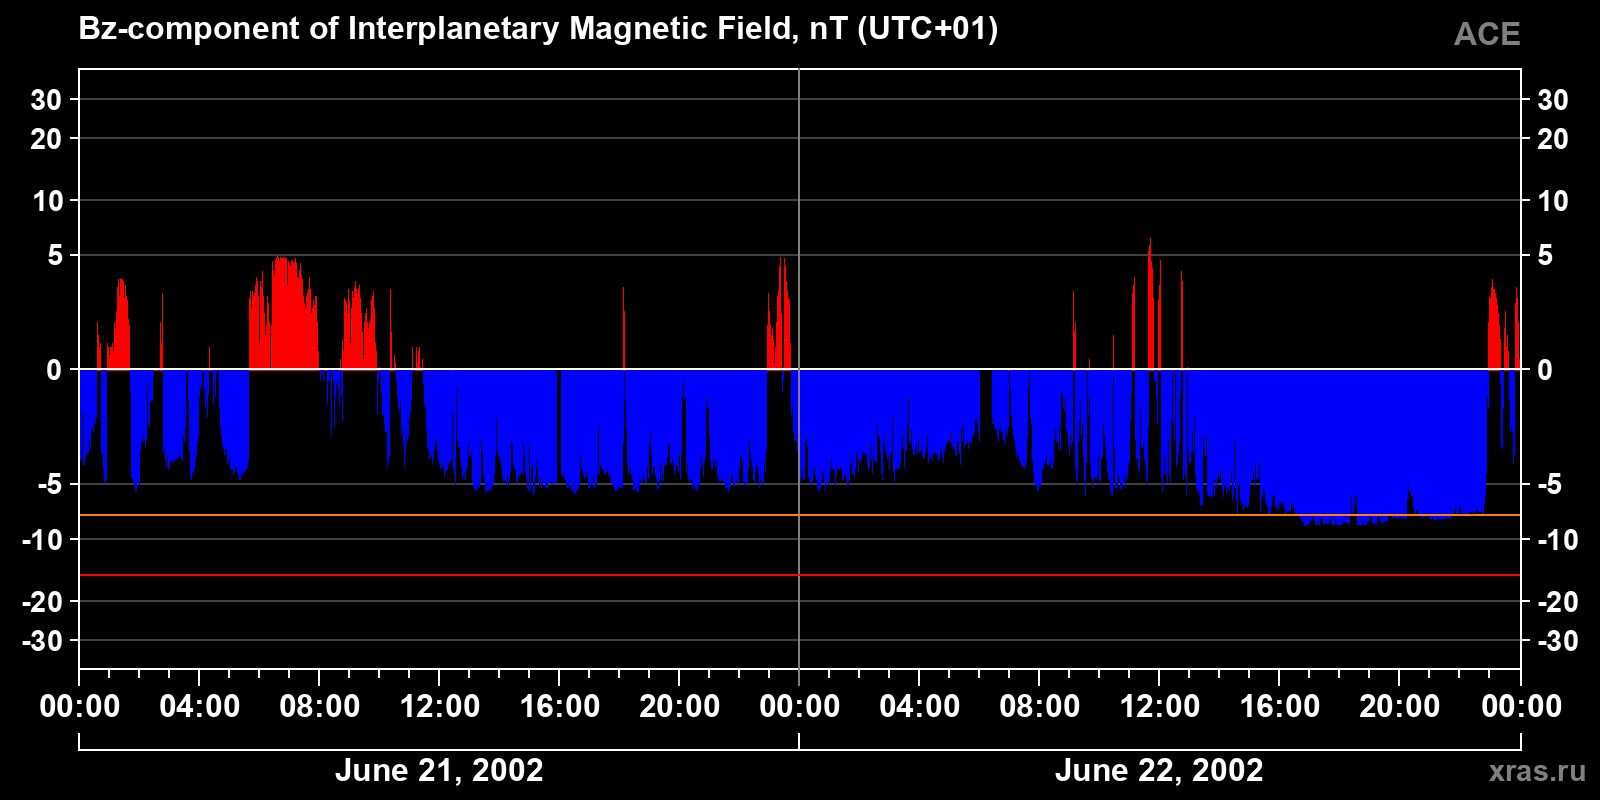
Task: Select the "June 22, 2002" date label
Action: (x=1159, y=770)
